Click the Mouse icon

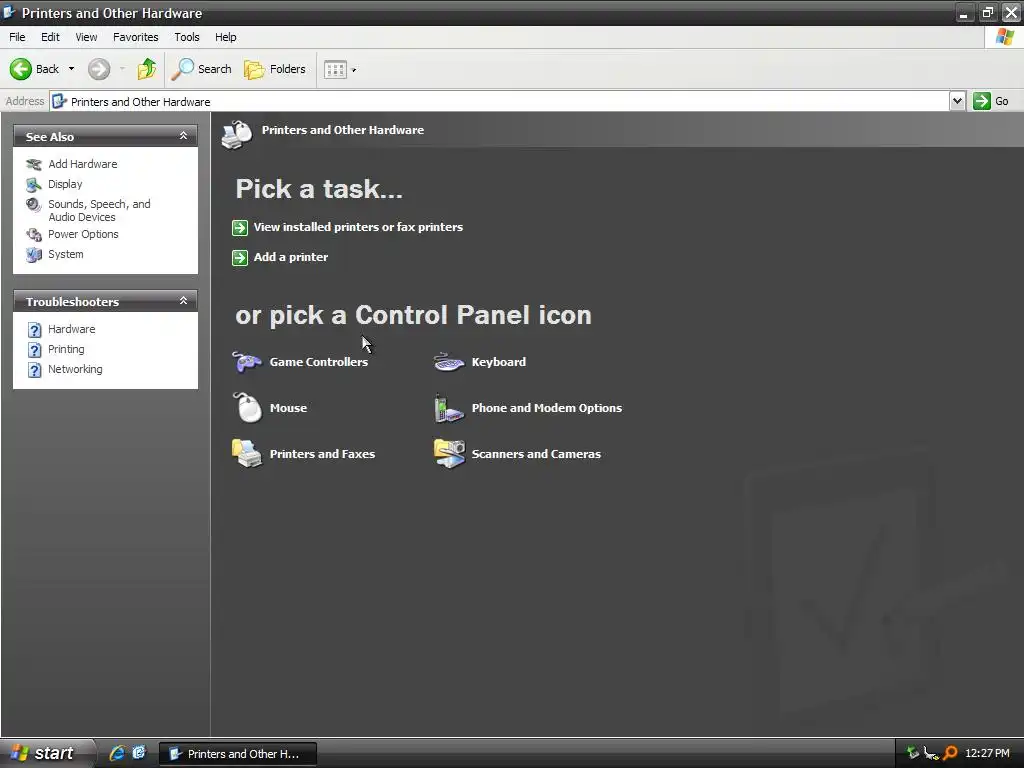click(248, 408)
